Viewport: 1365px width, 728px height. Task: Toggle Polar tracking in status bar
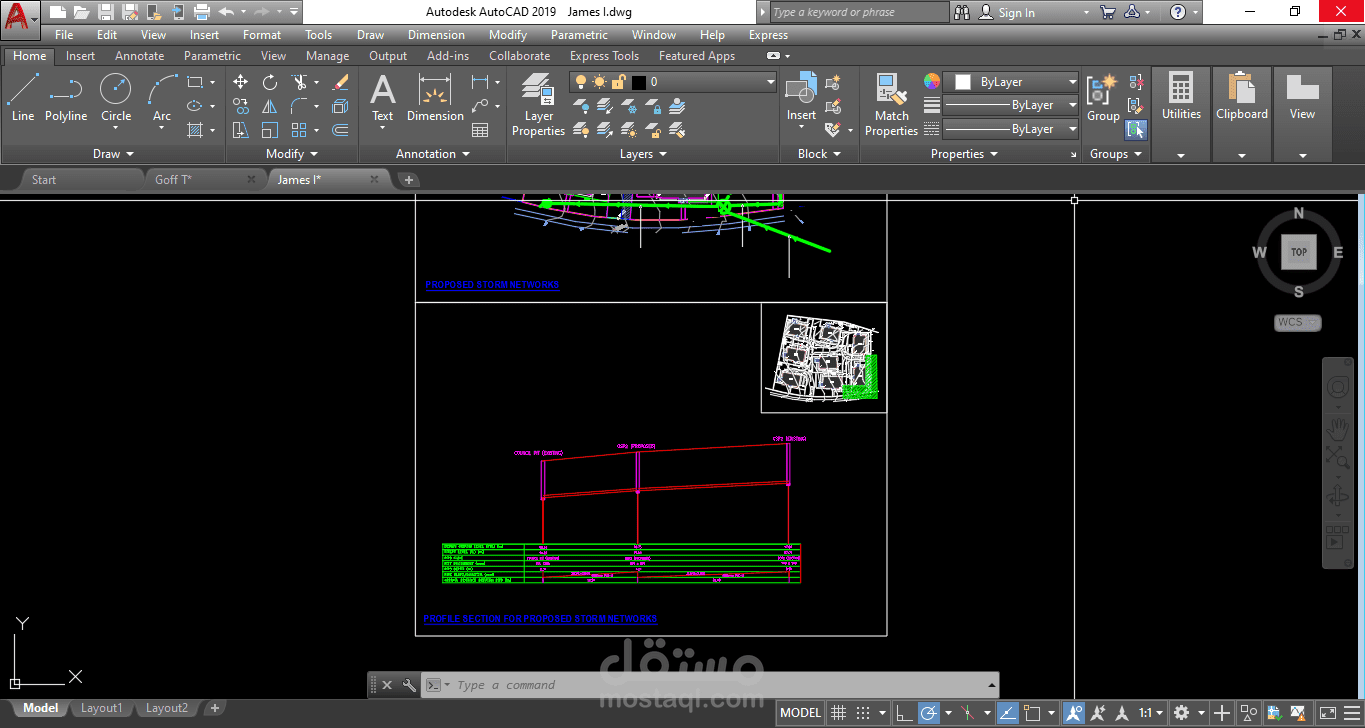928,713
